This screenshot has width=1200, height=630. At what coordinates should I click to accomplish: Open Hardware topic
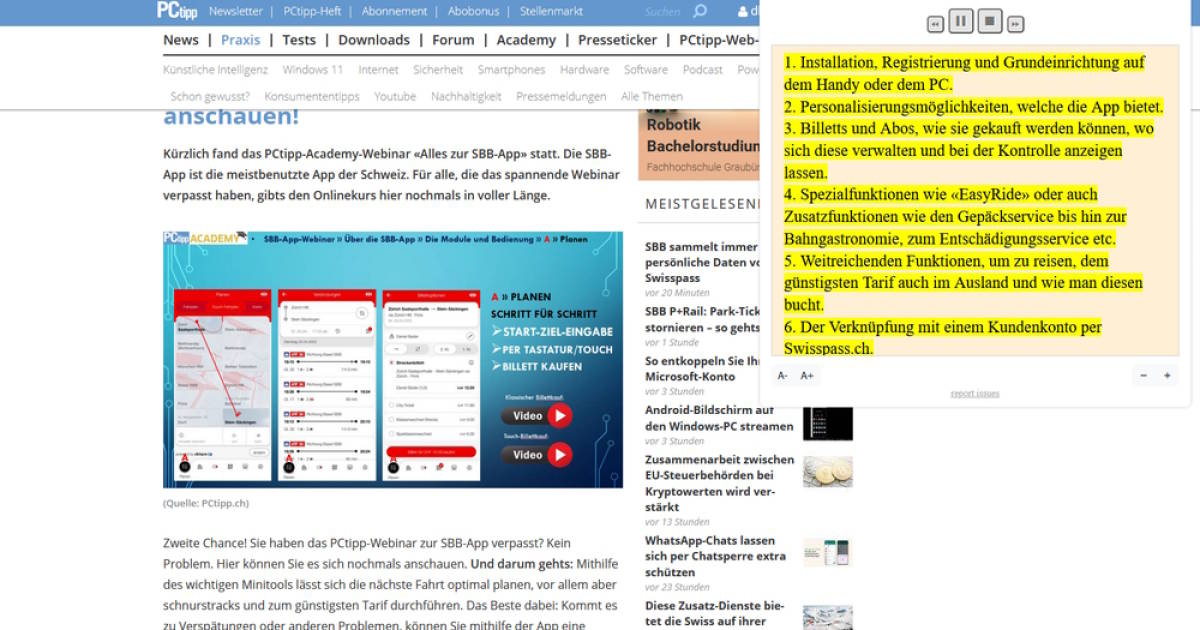click(585, 70)
